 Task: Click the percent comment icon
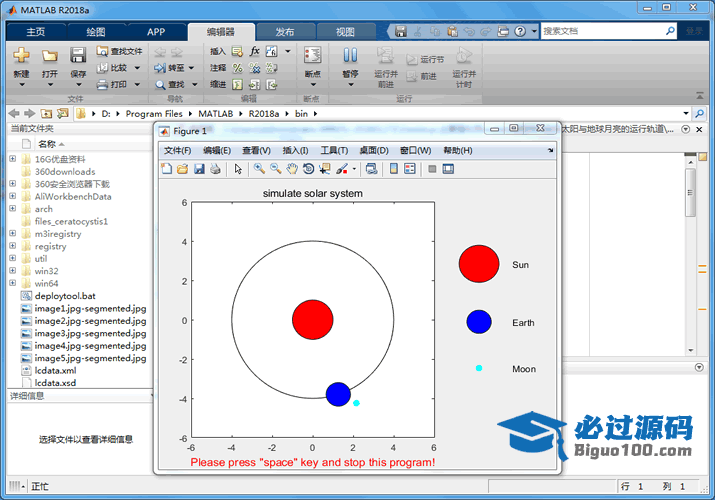[x=238, y=68]
